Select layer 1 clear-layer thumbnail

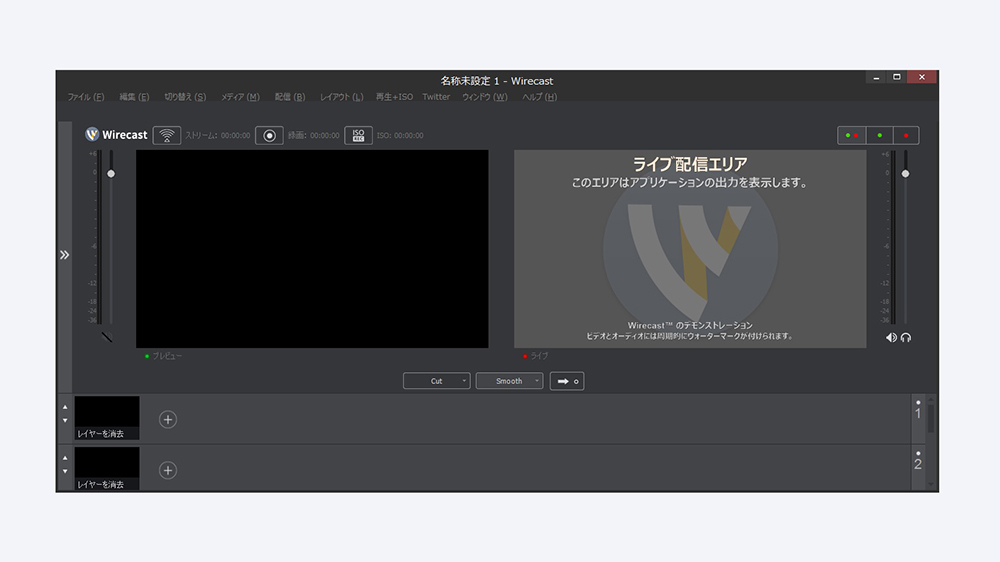(107, 418)
